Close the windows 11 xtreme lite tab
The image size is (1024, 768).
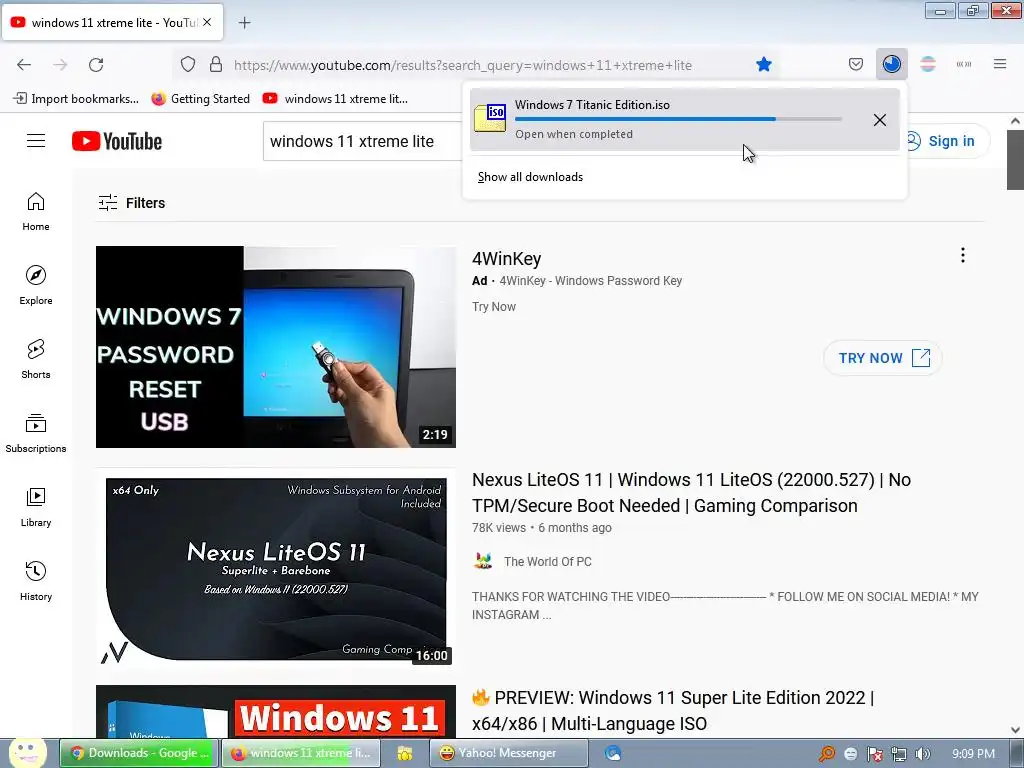coord(207,22)
